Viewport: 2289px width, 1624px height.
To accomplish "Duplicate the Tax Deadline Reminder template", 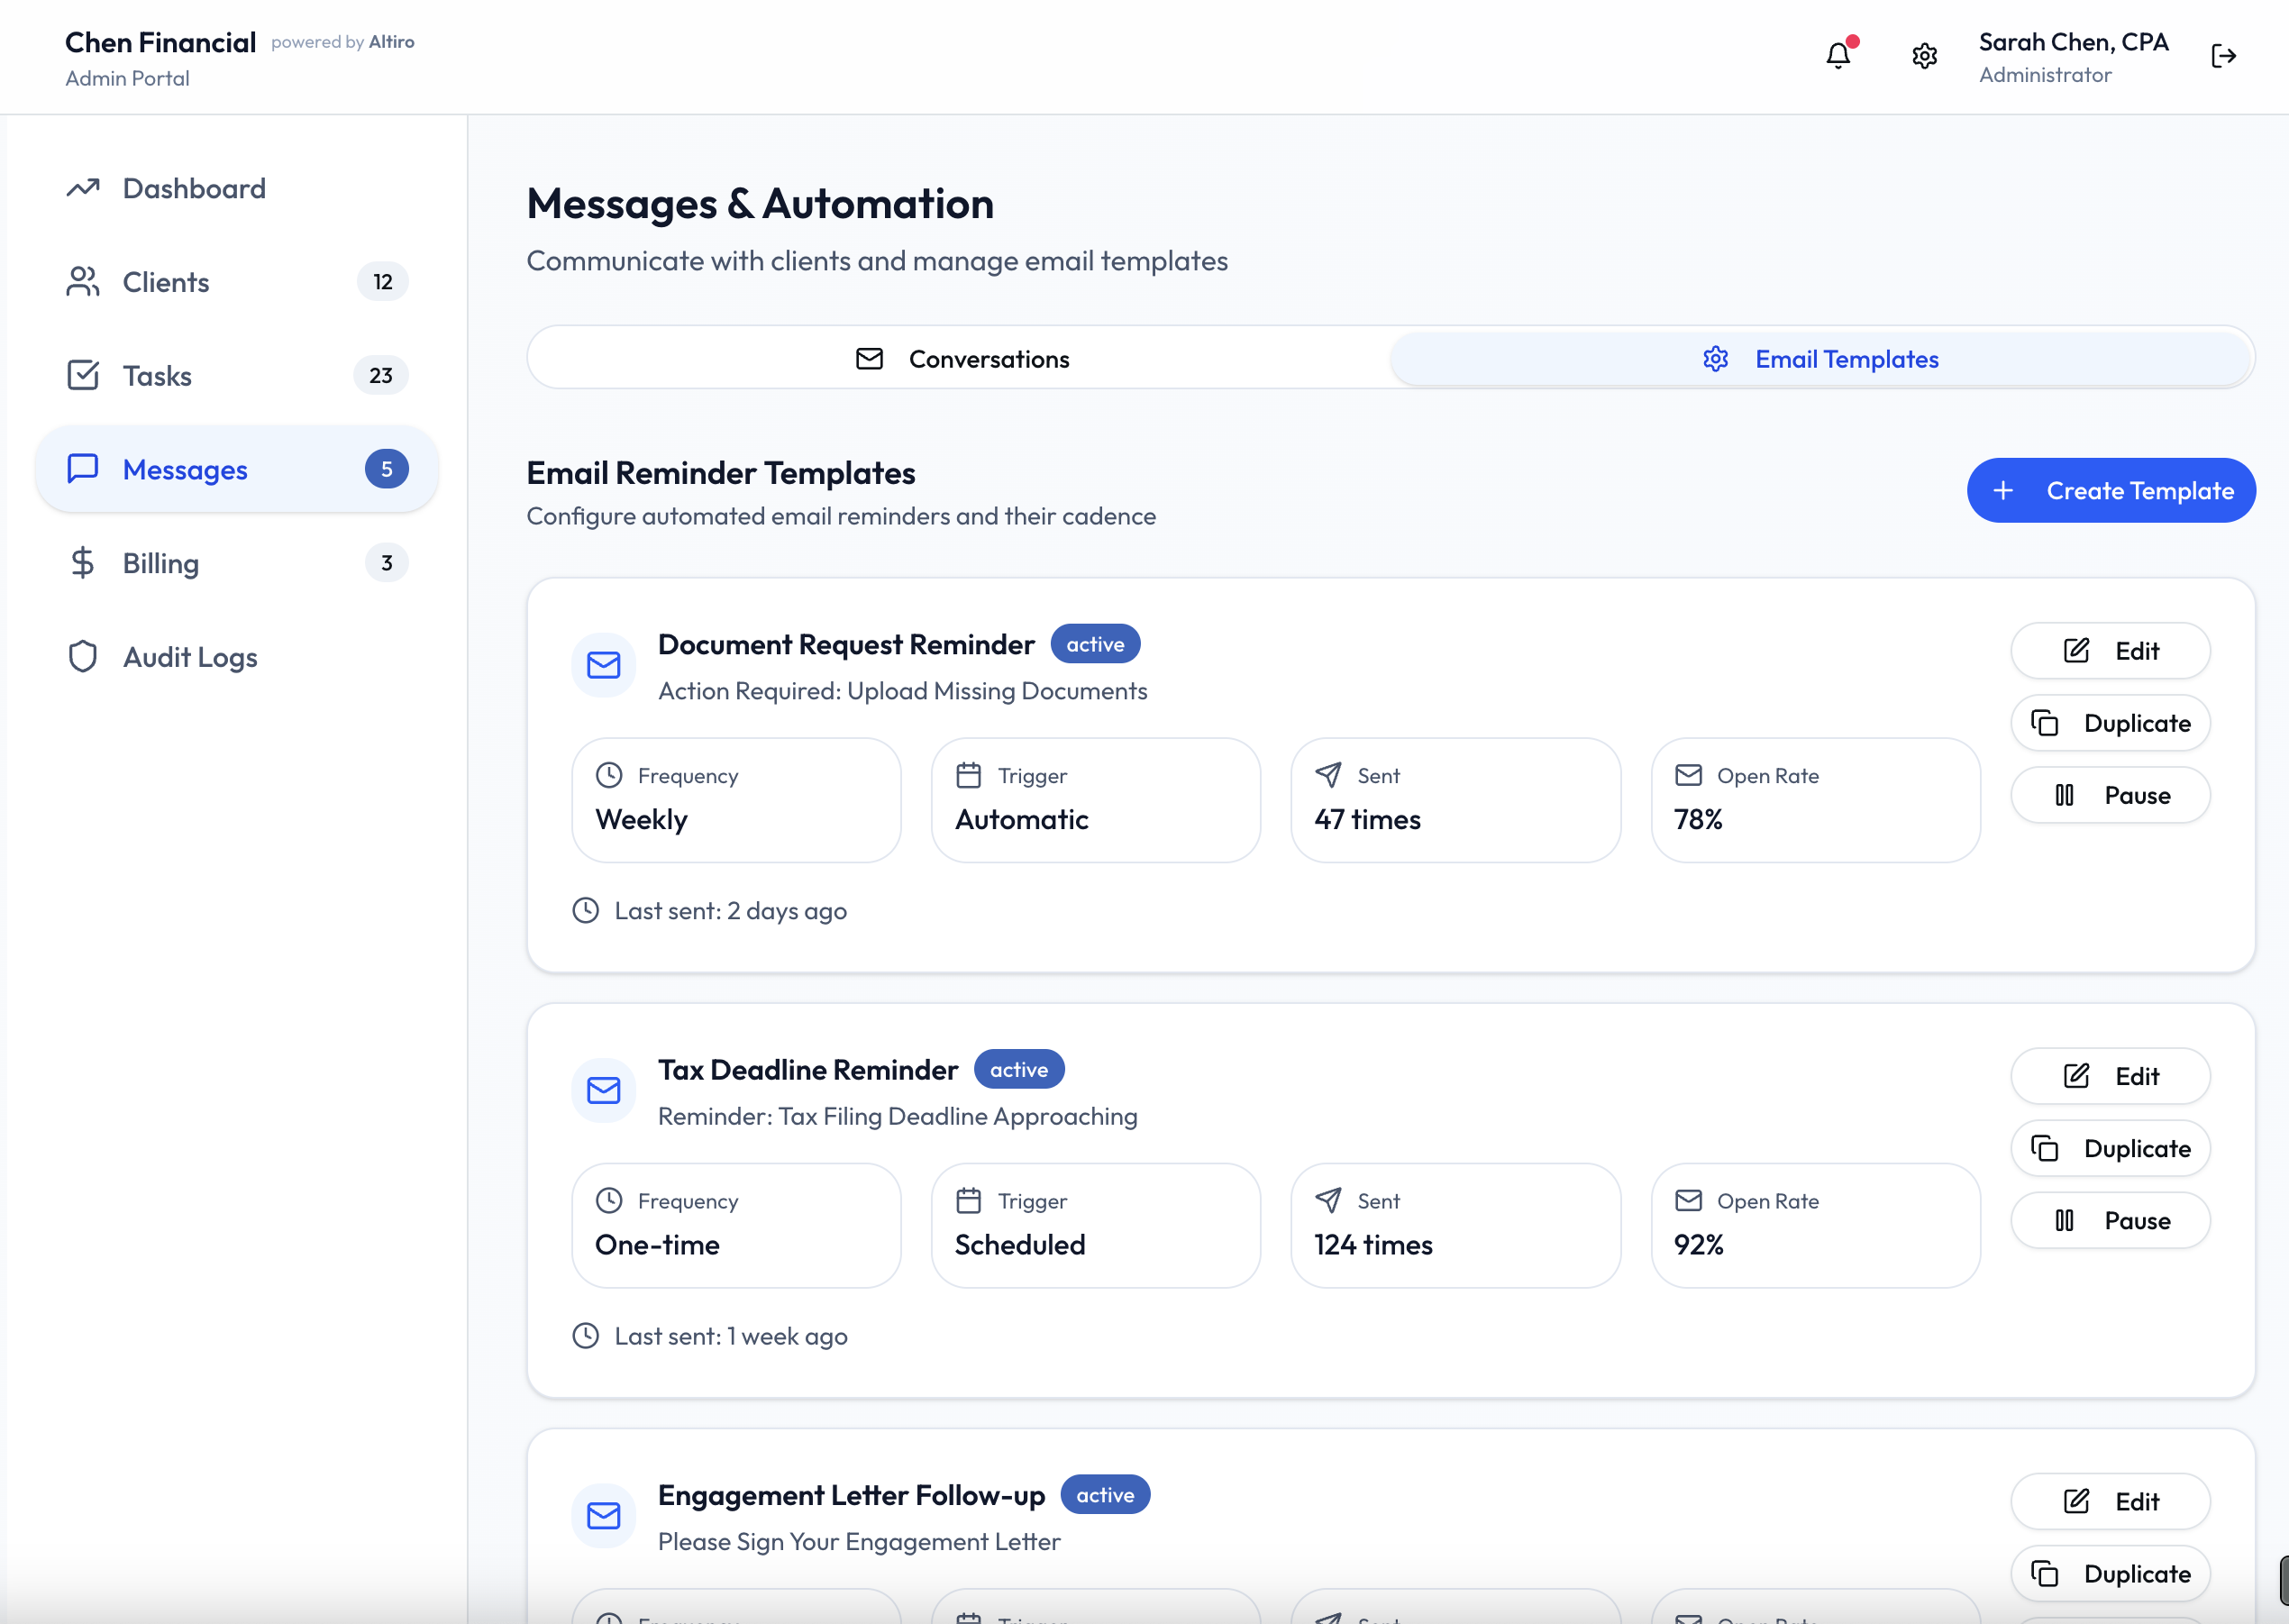I will click(2110, 1148).
